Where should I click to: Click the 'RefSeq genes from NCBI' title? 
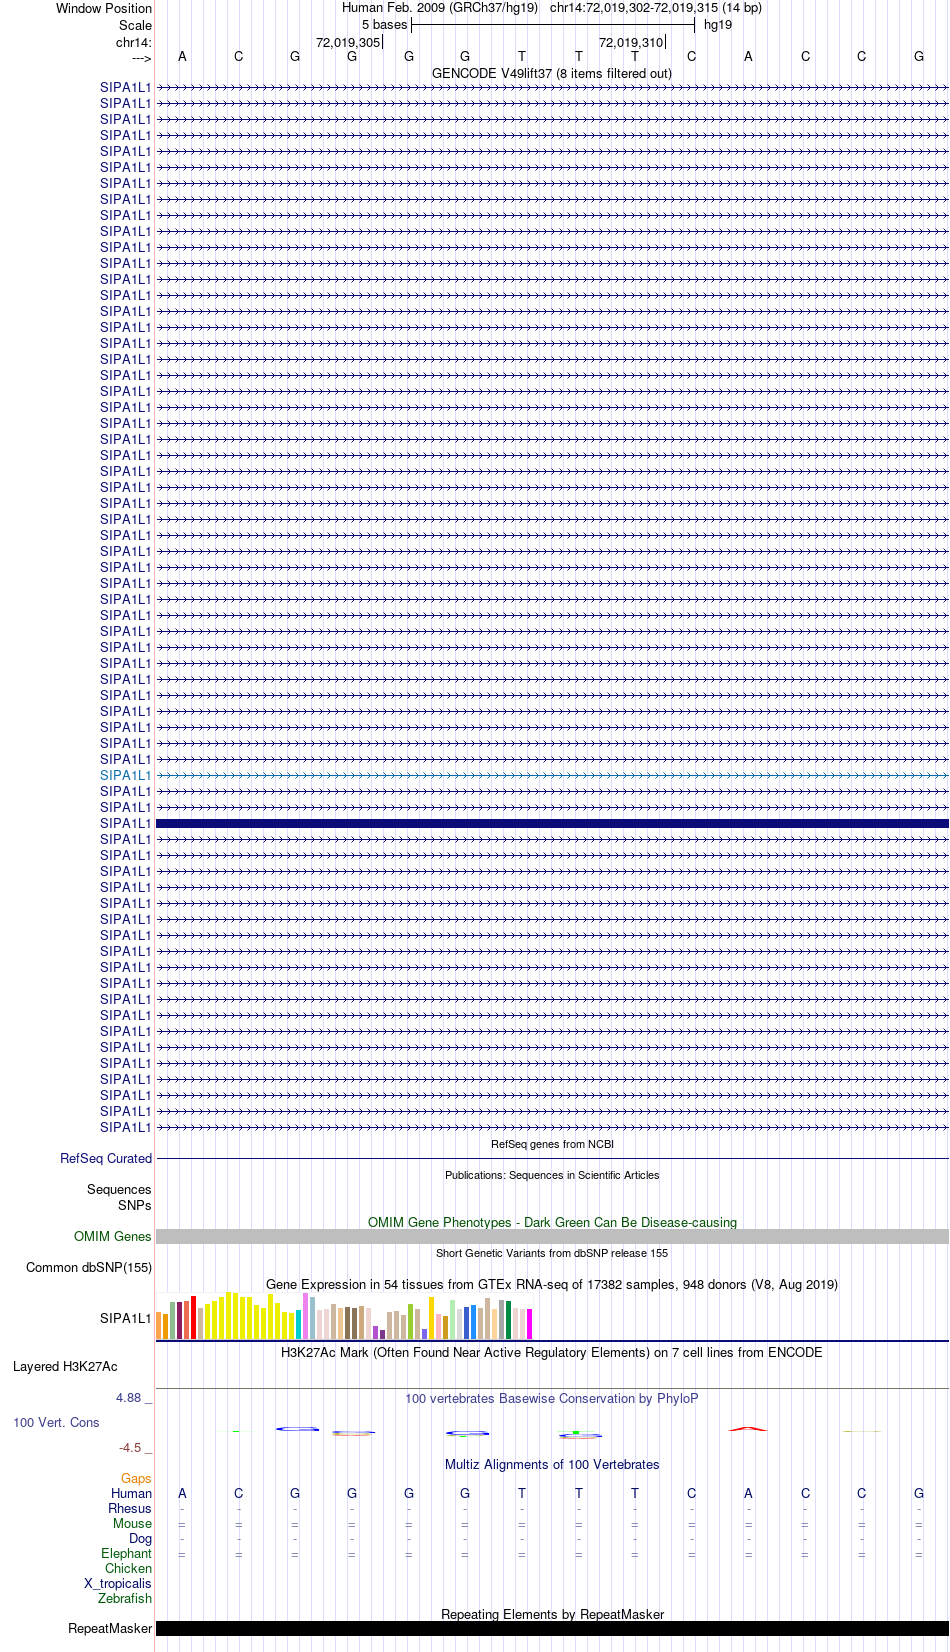[552, 1144]
